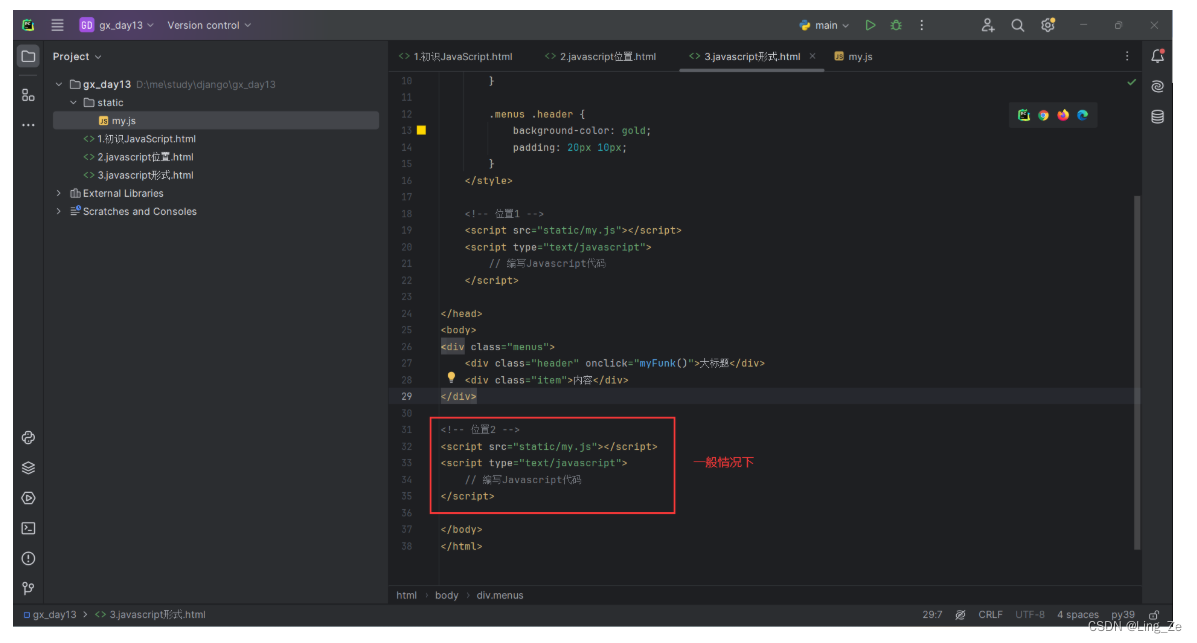Open IDE settings gear
Screen dimensions: 1197x643
coord(1048,25)
